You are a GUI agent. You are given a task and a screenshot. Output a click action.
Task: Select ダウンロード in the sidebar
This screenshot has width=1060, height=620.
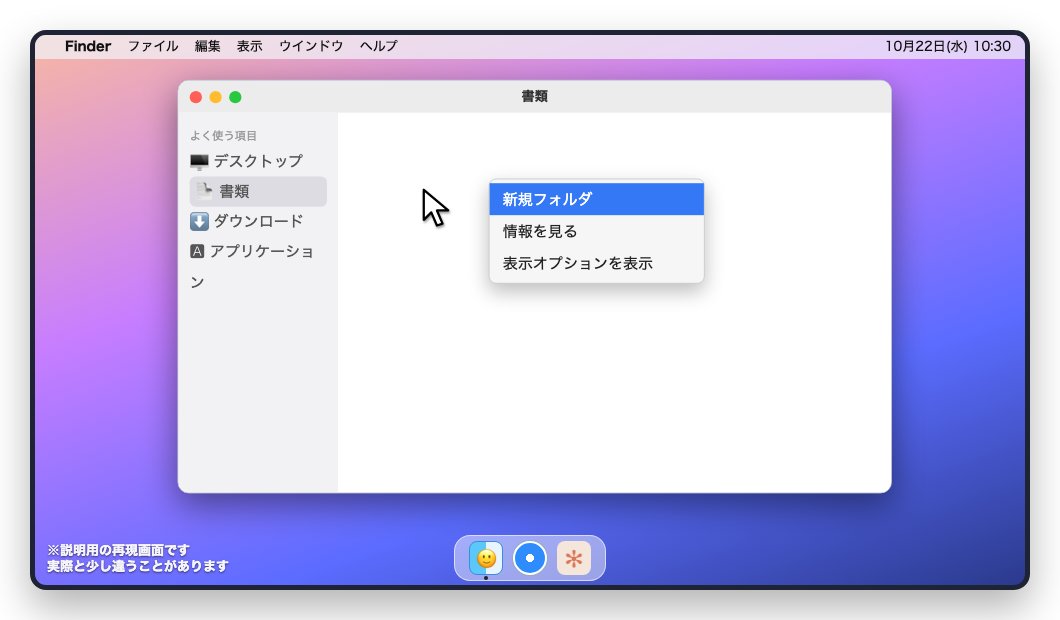[258, 221]
